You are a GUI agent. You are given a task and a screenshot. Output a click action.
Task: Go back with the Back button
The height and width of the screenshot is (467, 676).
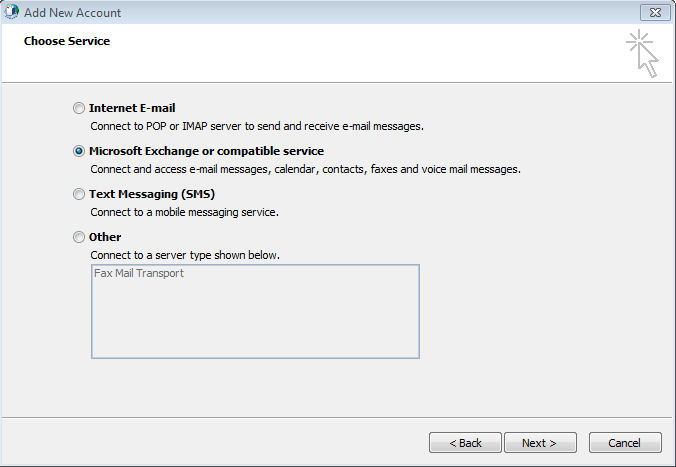click(x=465, y=442)
